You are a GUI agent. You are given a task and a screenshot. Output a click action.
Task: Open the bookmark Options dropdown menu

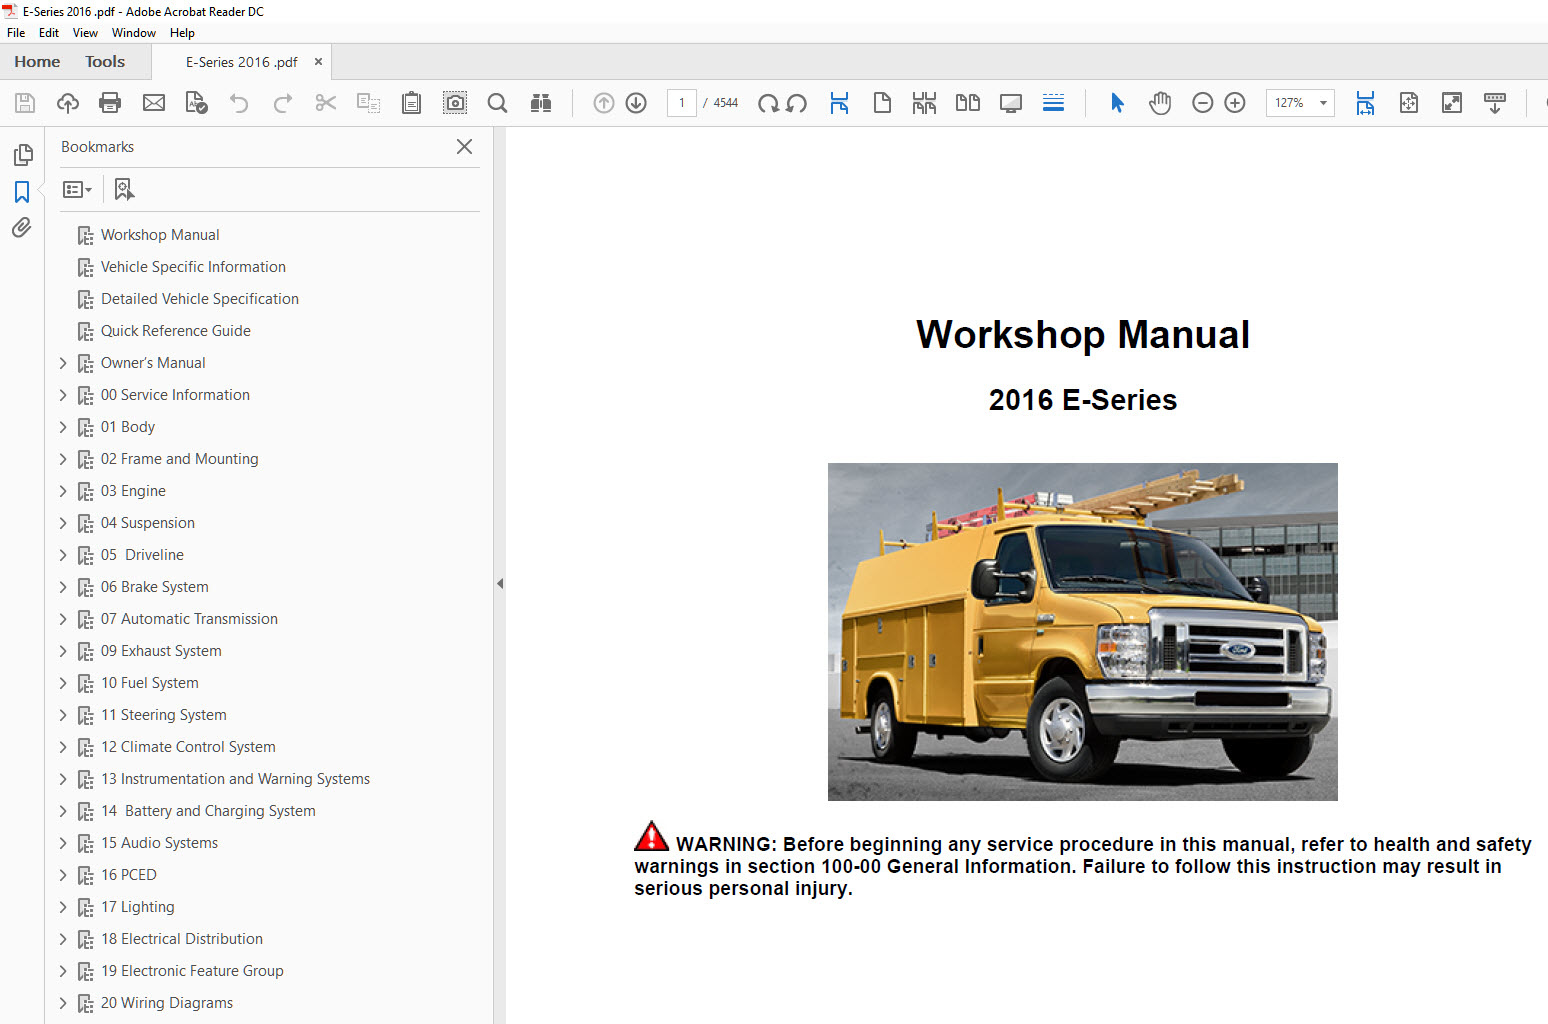point(77,190)
